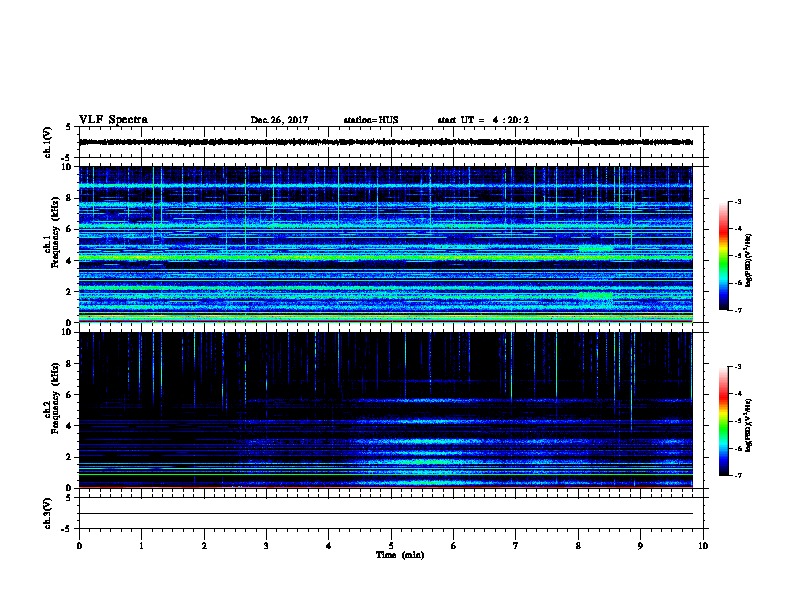Click the ch.2 "Frequency (kHz)" axis label
Image resolution: width=792 pixels, height=612 pixels.
tap(55, 398)
